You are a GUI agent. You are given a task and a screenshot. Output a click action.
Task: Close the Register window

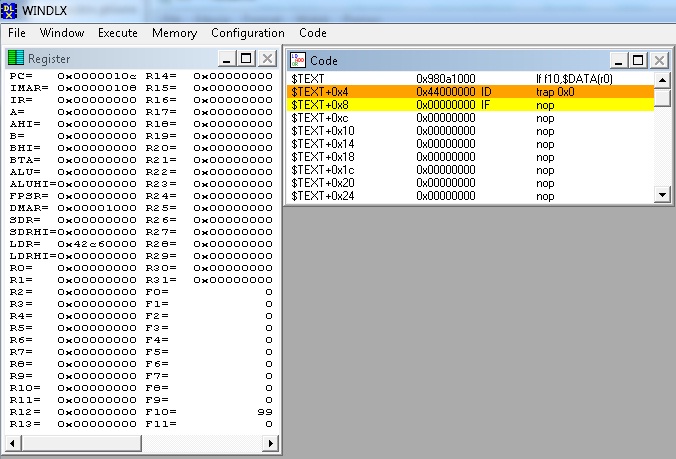266,59
